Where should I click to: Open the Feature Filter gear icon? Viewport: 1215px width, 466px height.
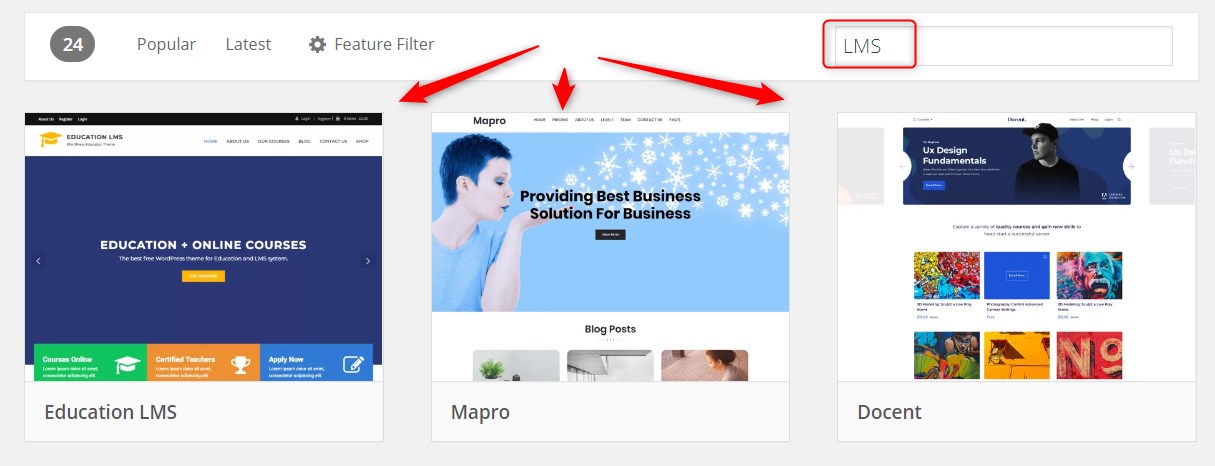click(x=318, y=44)
